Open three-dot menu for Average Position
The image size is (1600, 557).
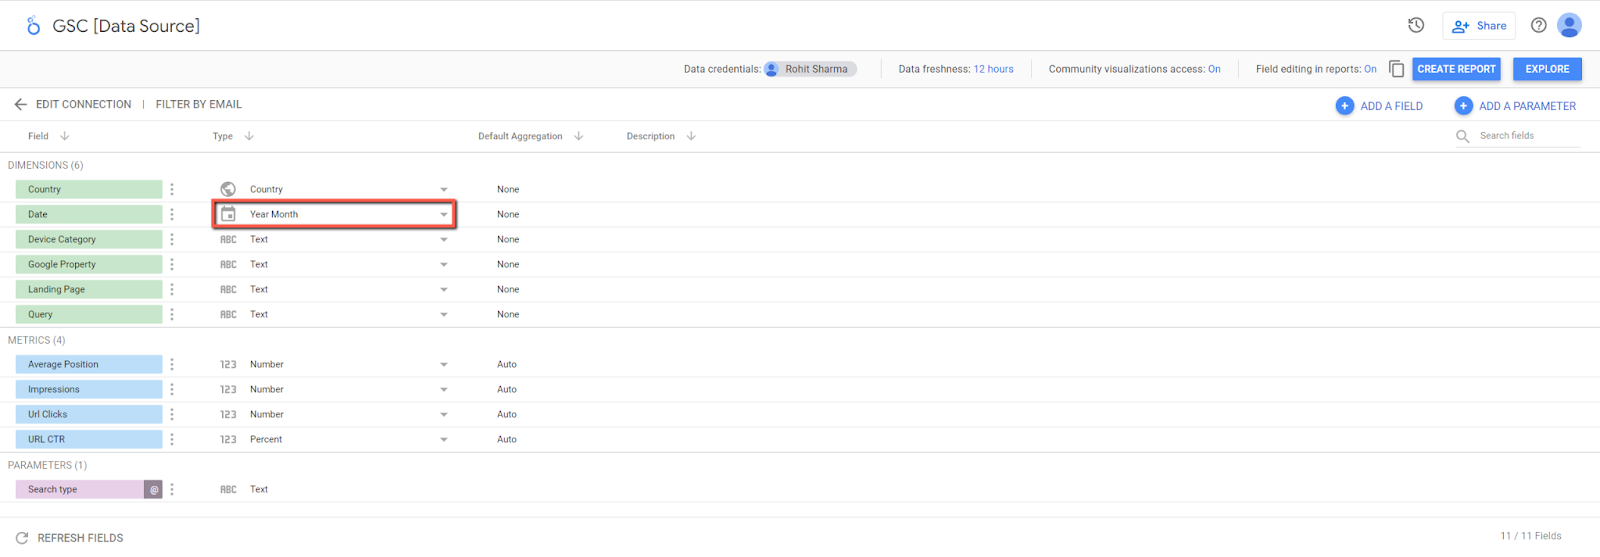172,364
